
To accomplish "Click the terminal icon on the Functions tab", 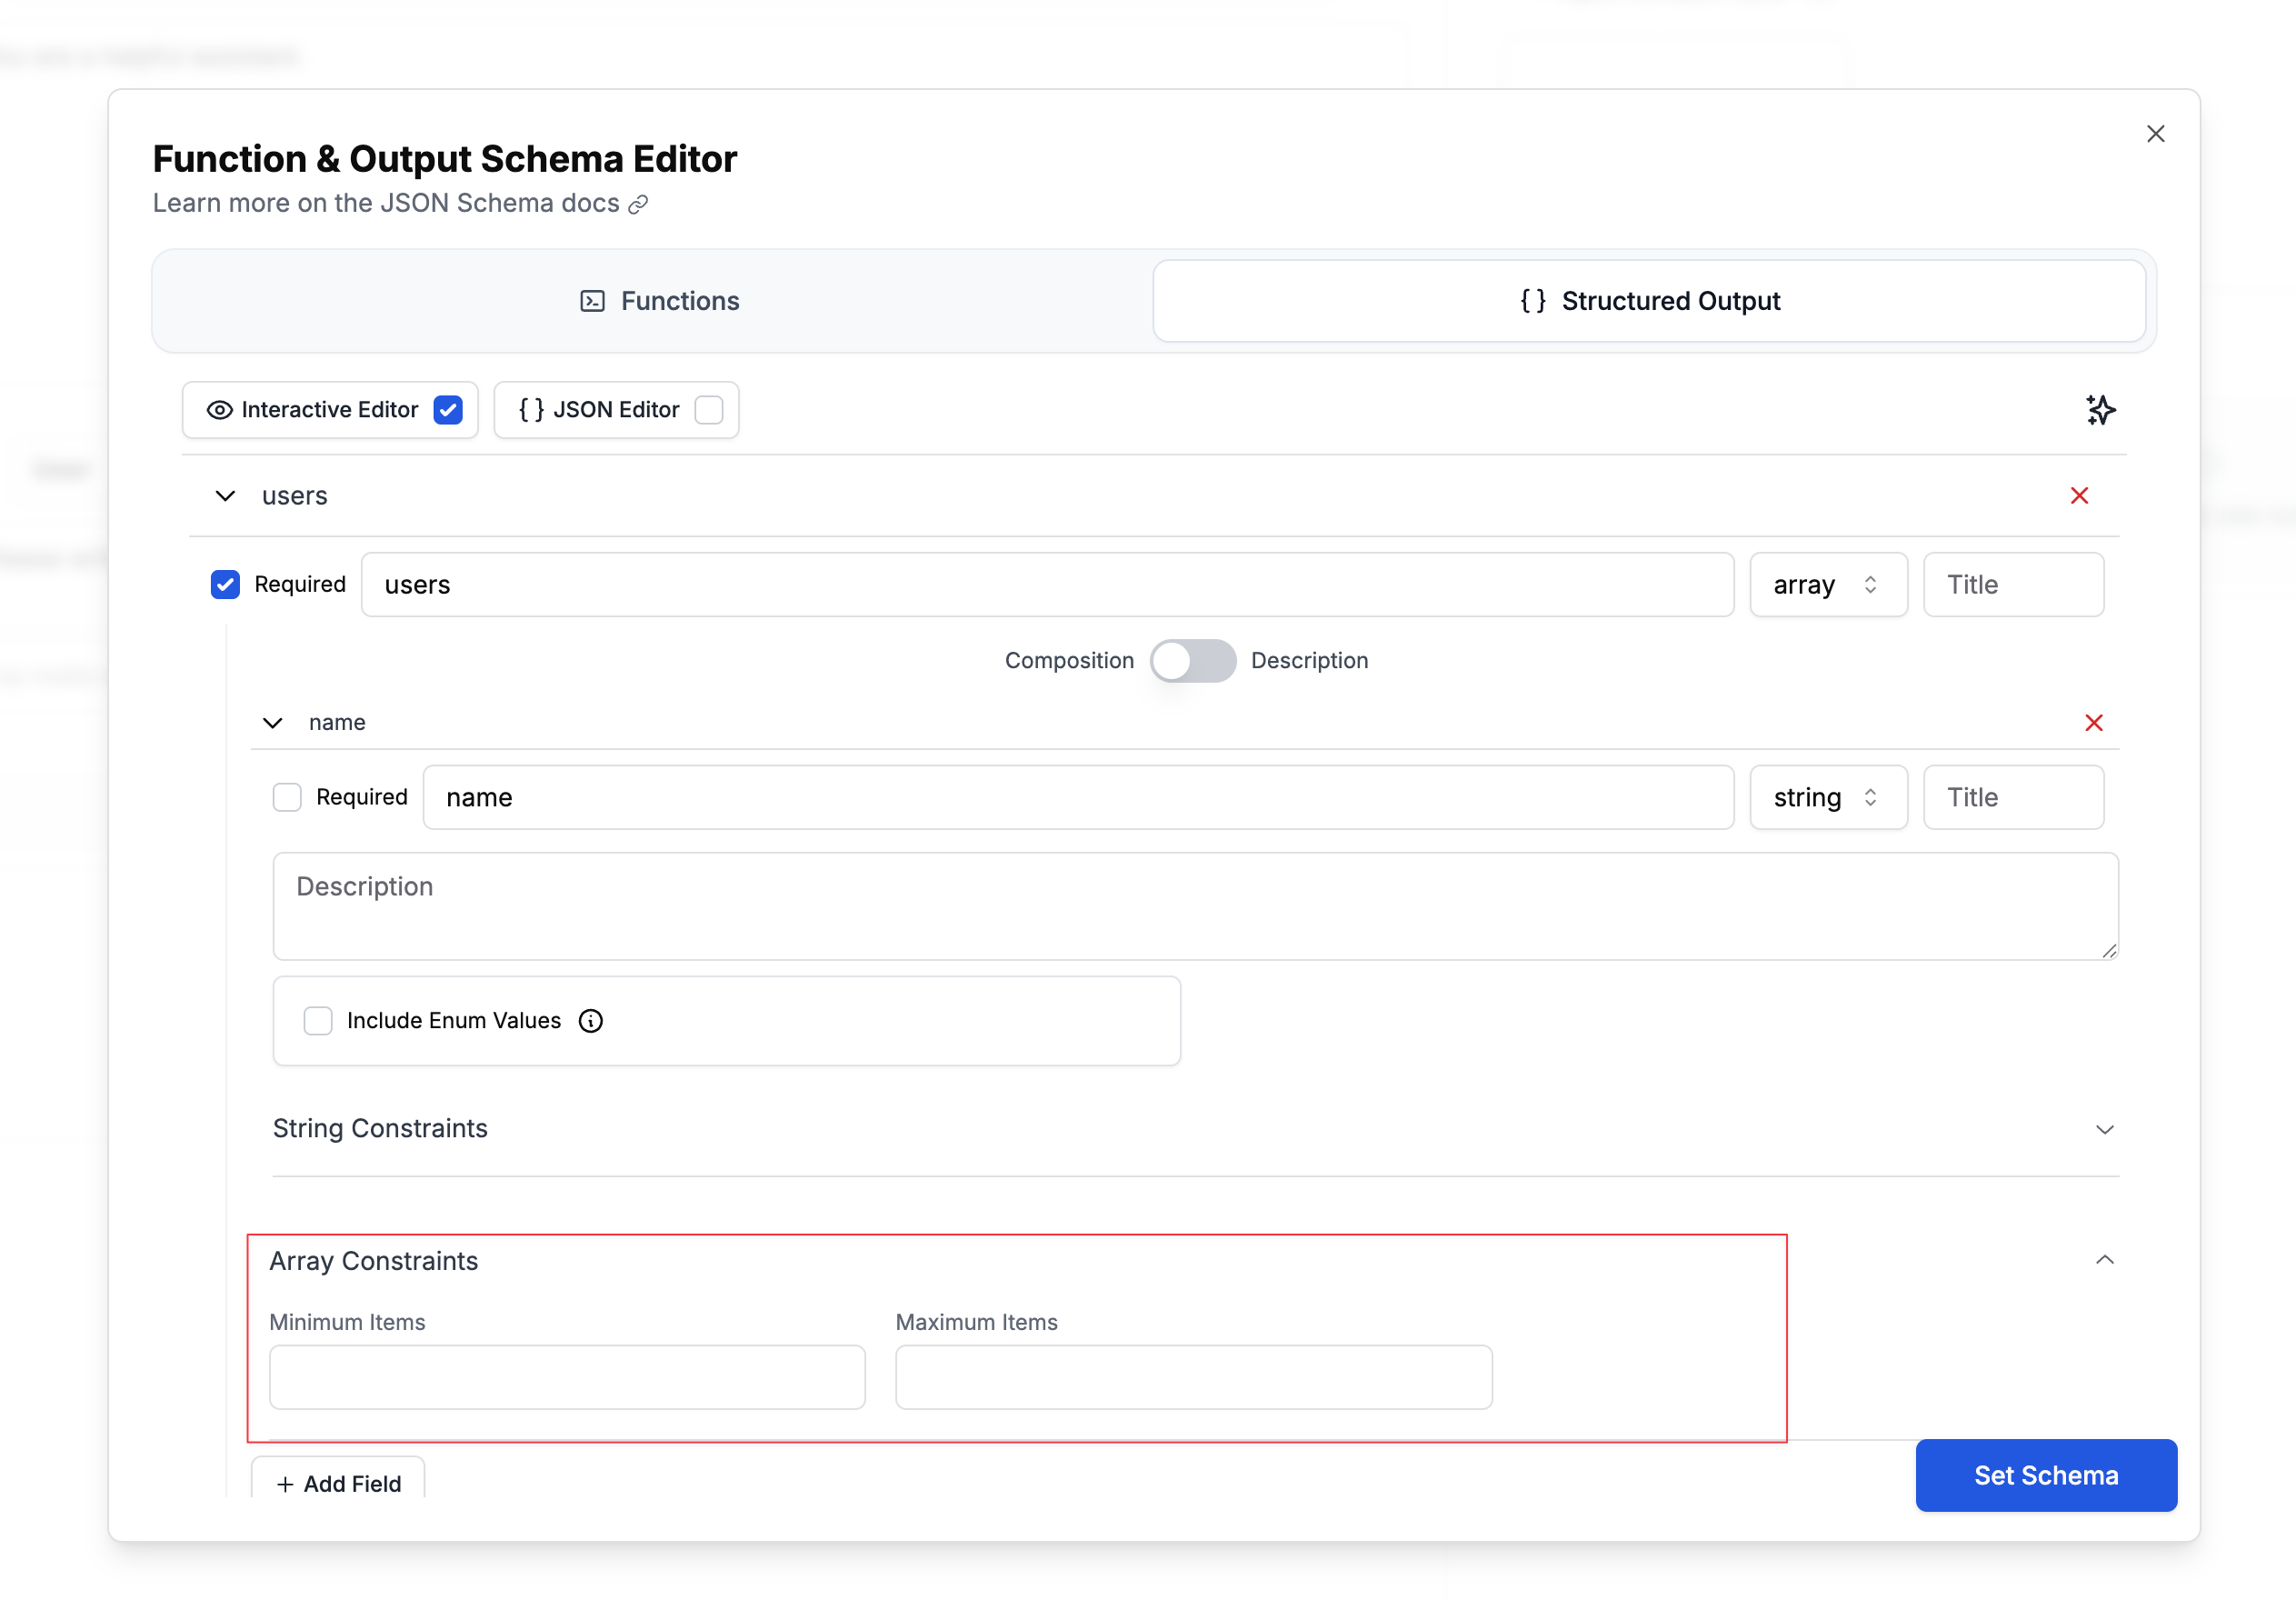I will (x=591, y=300).
